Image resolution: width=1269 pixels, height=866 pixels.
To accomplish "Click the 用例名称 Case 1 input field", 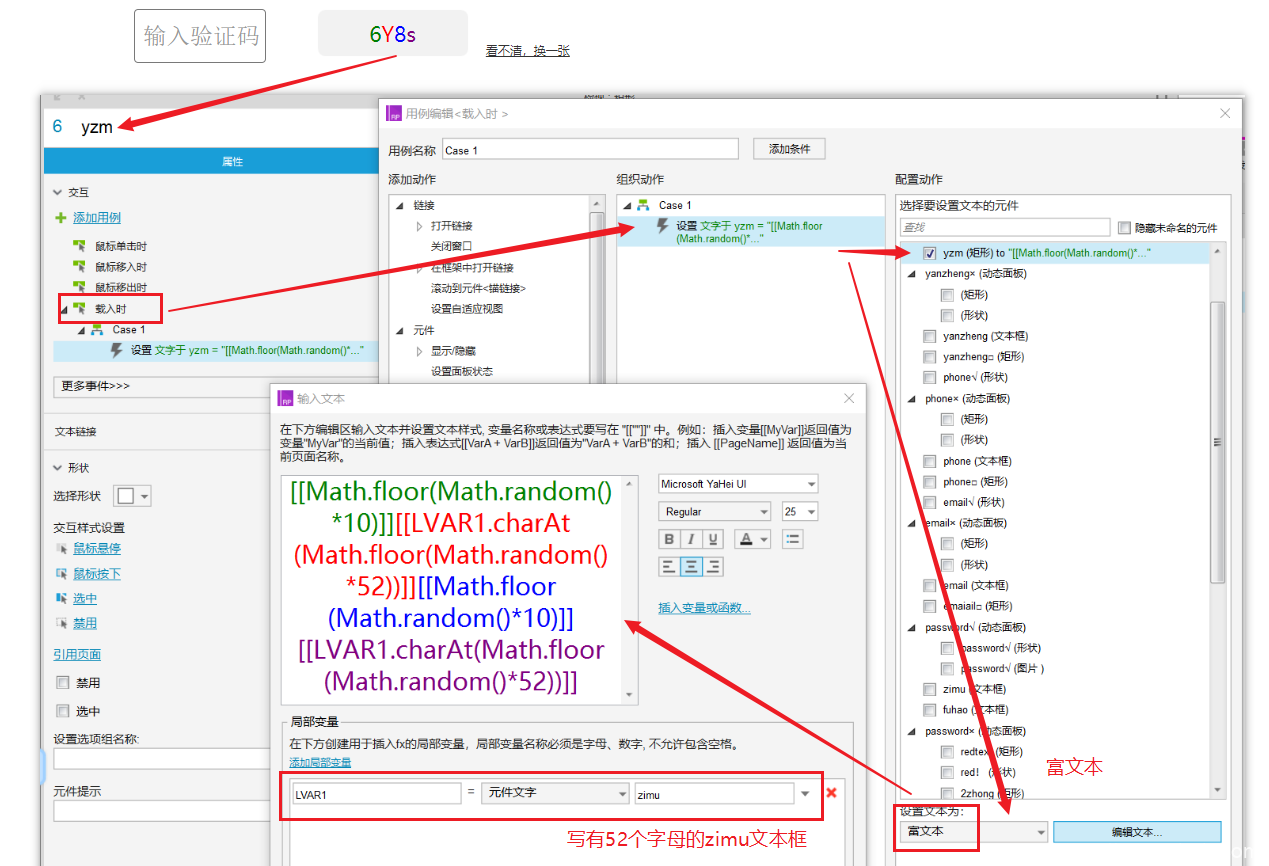I will coord(589,150).
